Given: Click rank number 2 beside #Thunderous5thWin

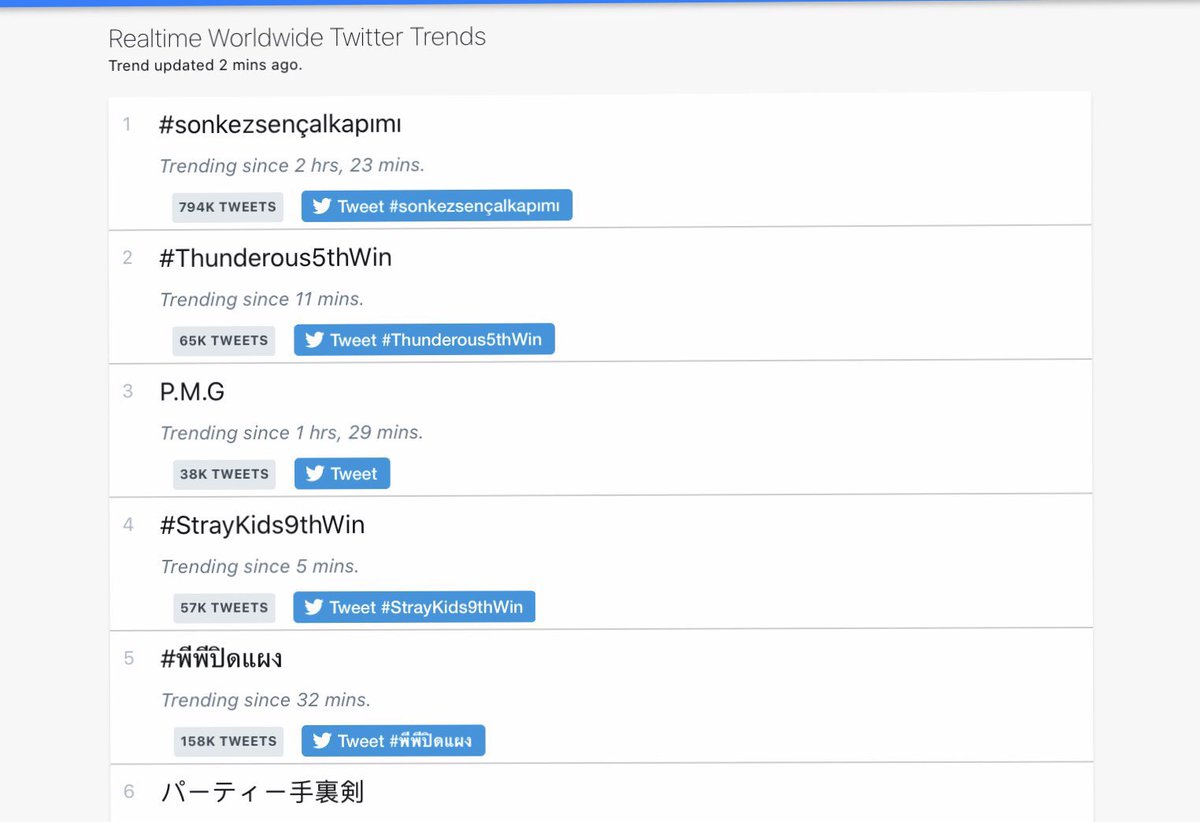Looking at the screenshot, I should tap(127, 258).
